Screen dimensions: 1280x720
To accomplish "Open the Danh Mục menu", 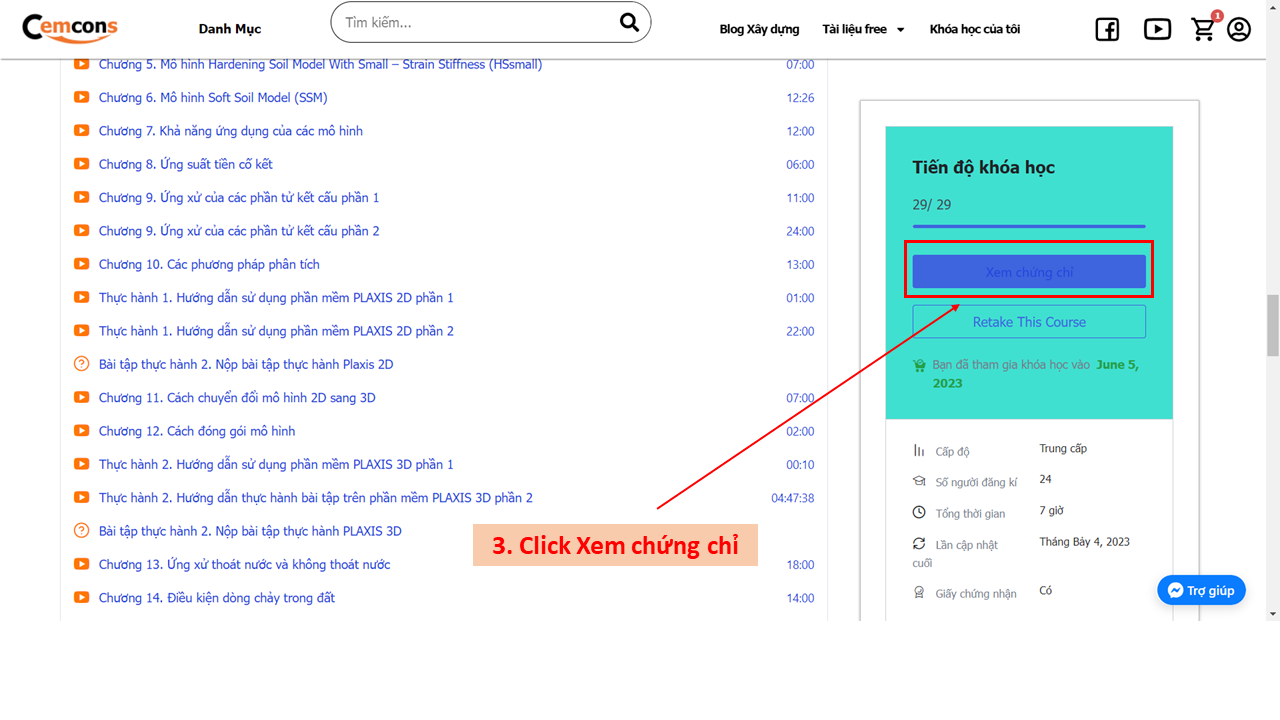I will (x=230, y=29).
